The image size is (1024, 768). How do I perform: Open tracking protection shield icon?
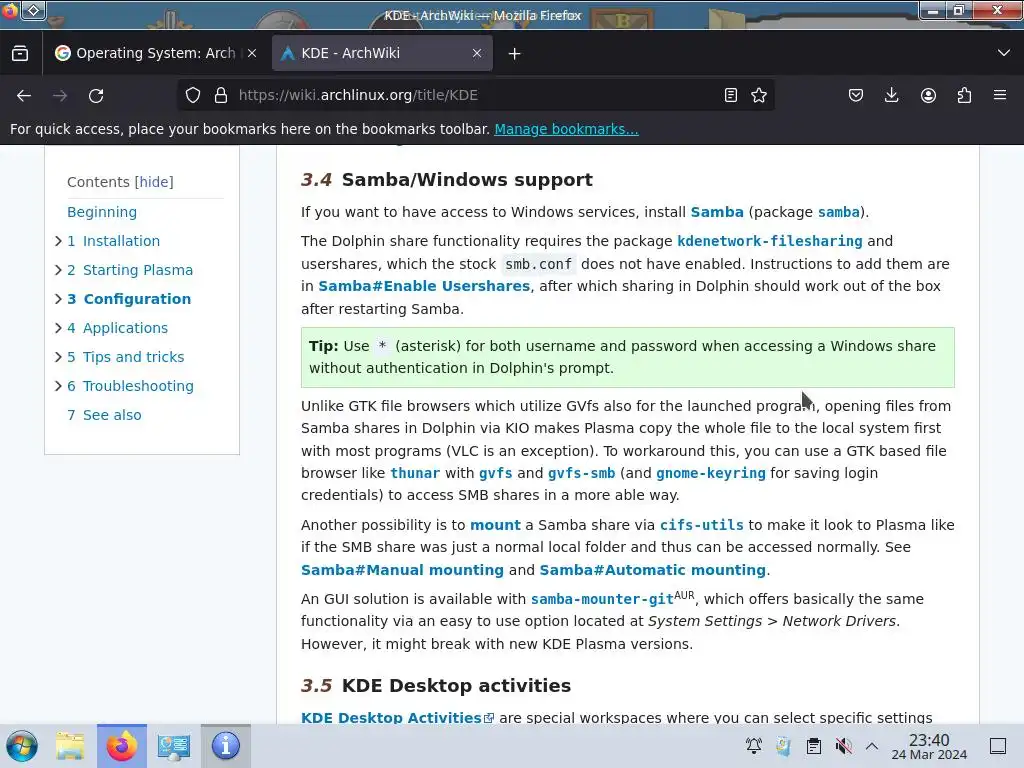[x=193, y=95]
